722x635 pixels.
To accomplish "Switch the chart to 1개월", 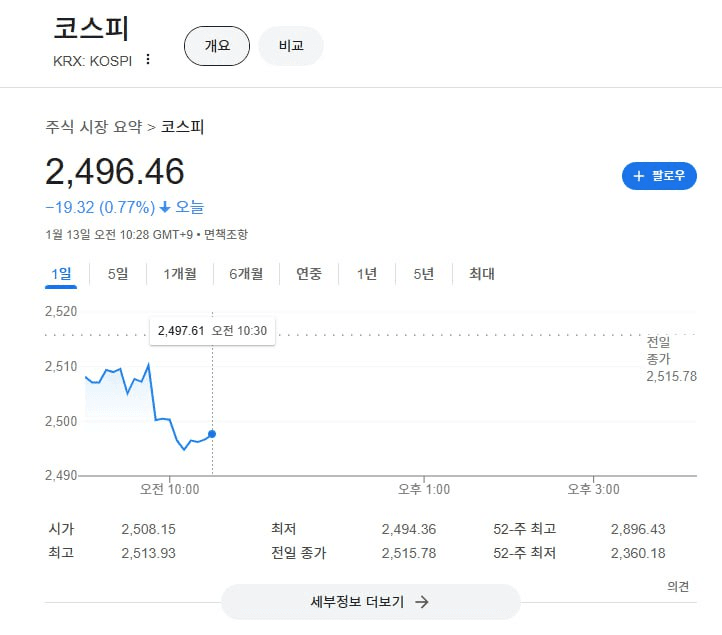I will 180,274.
